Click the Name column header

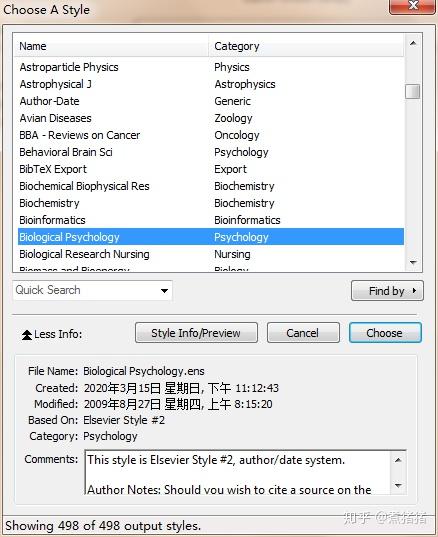coord(111,46)
